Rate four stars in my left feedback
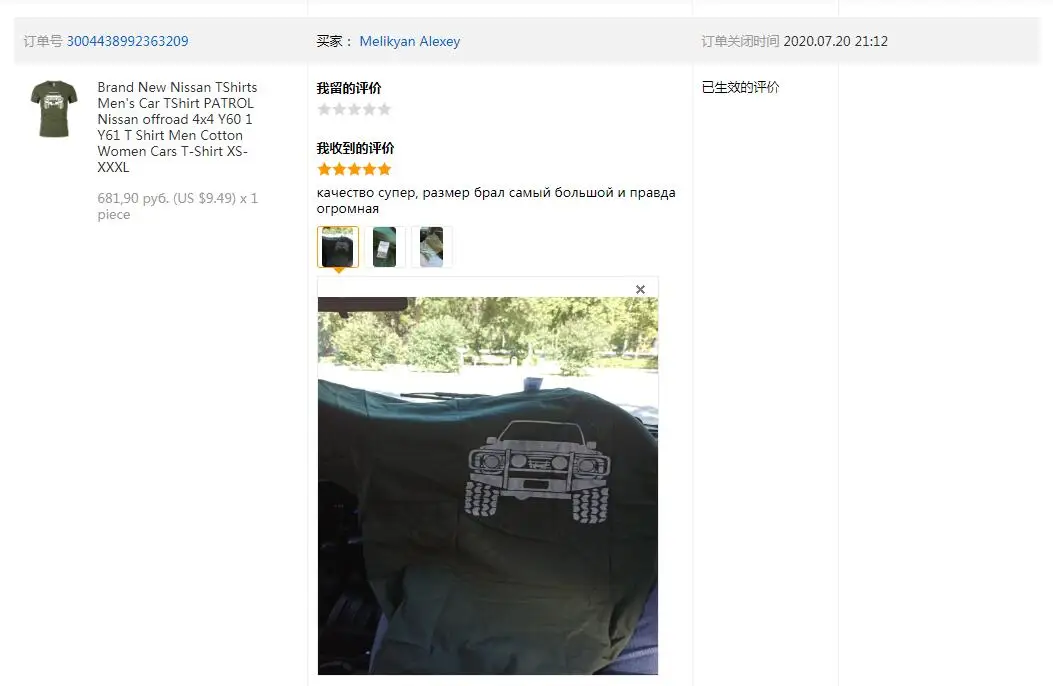The height and width of the screenshot is (686, 1053). [369, 109]
